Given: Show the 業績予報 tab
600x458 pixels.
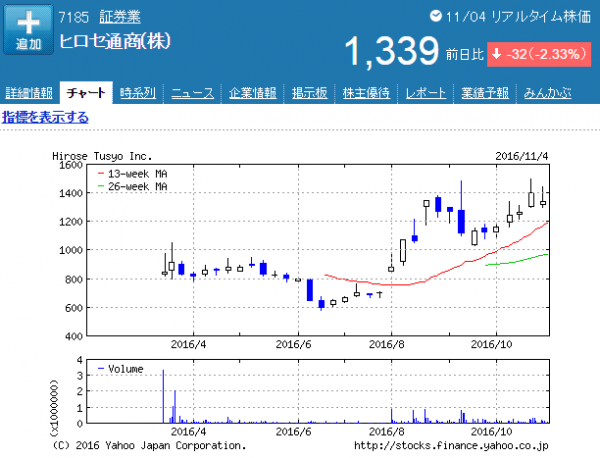Looking at the screenshot, I should pyautogui.click(x=485, y=93).
